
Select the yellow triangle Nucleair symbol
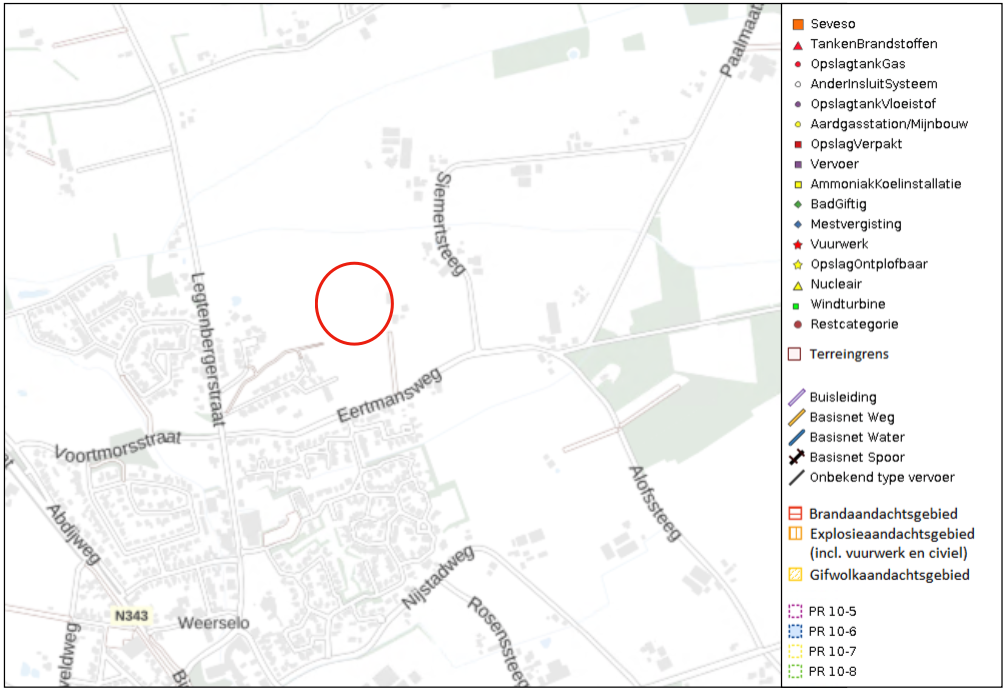click(798, 285)
